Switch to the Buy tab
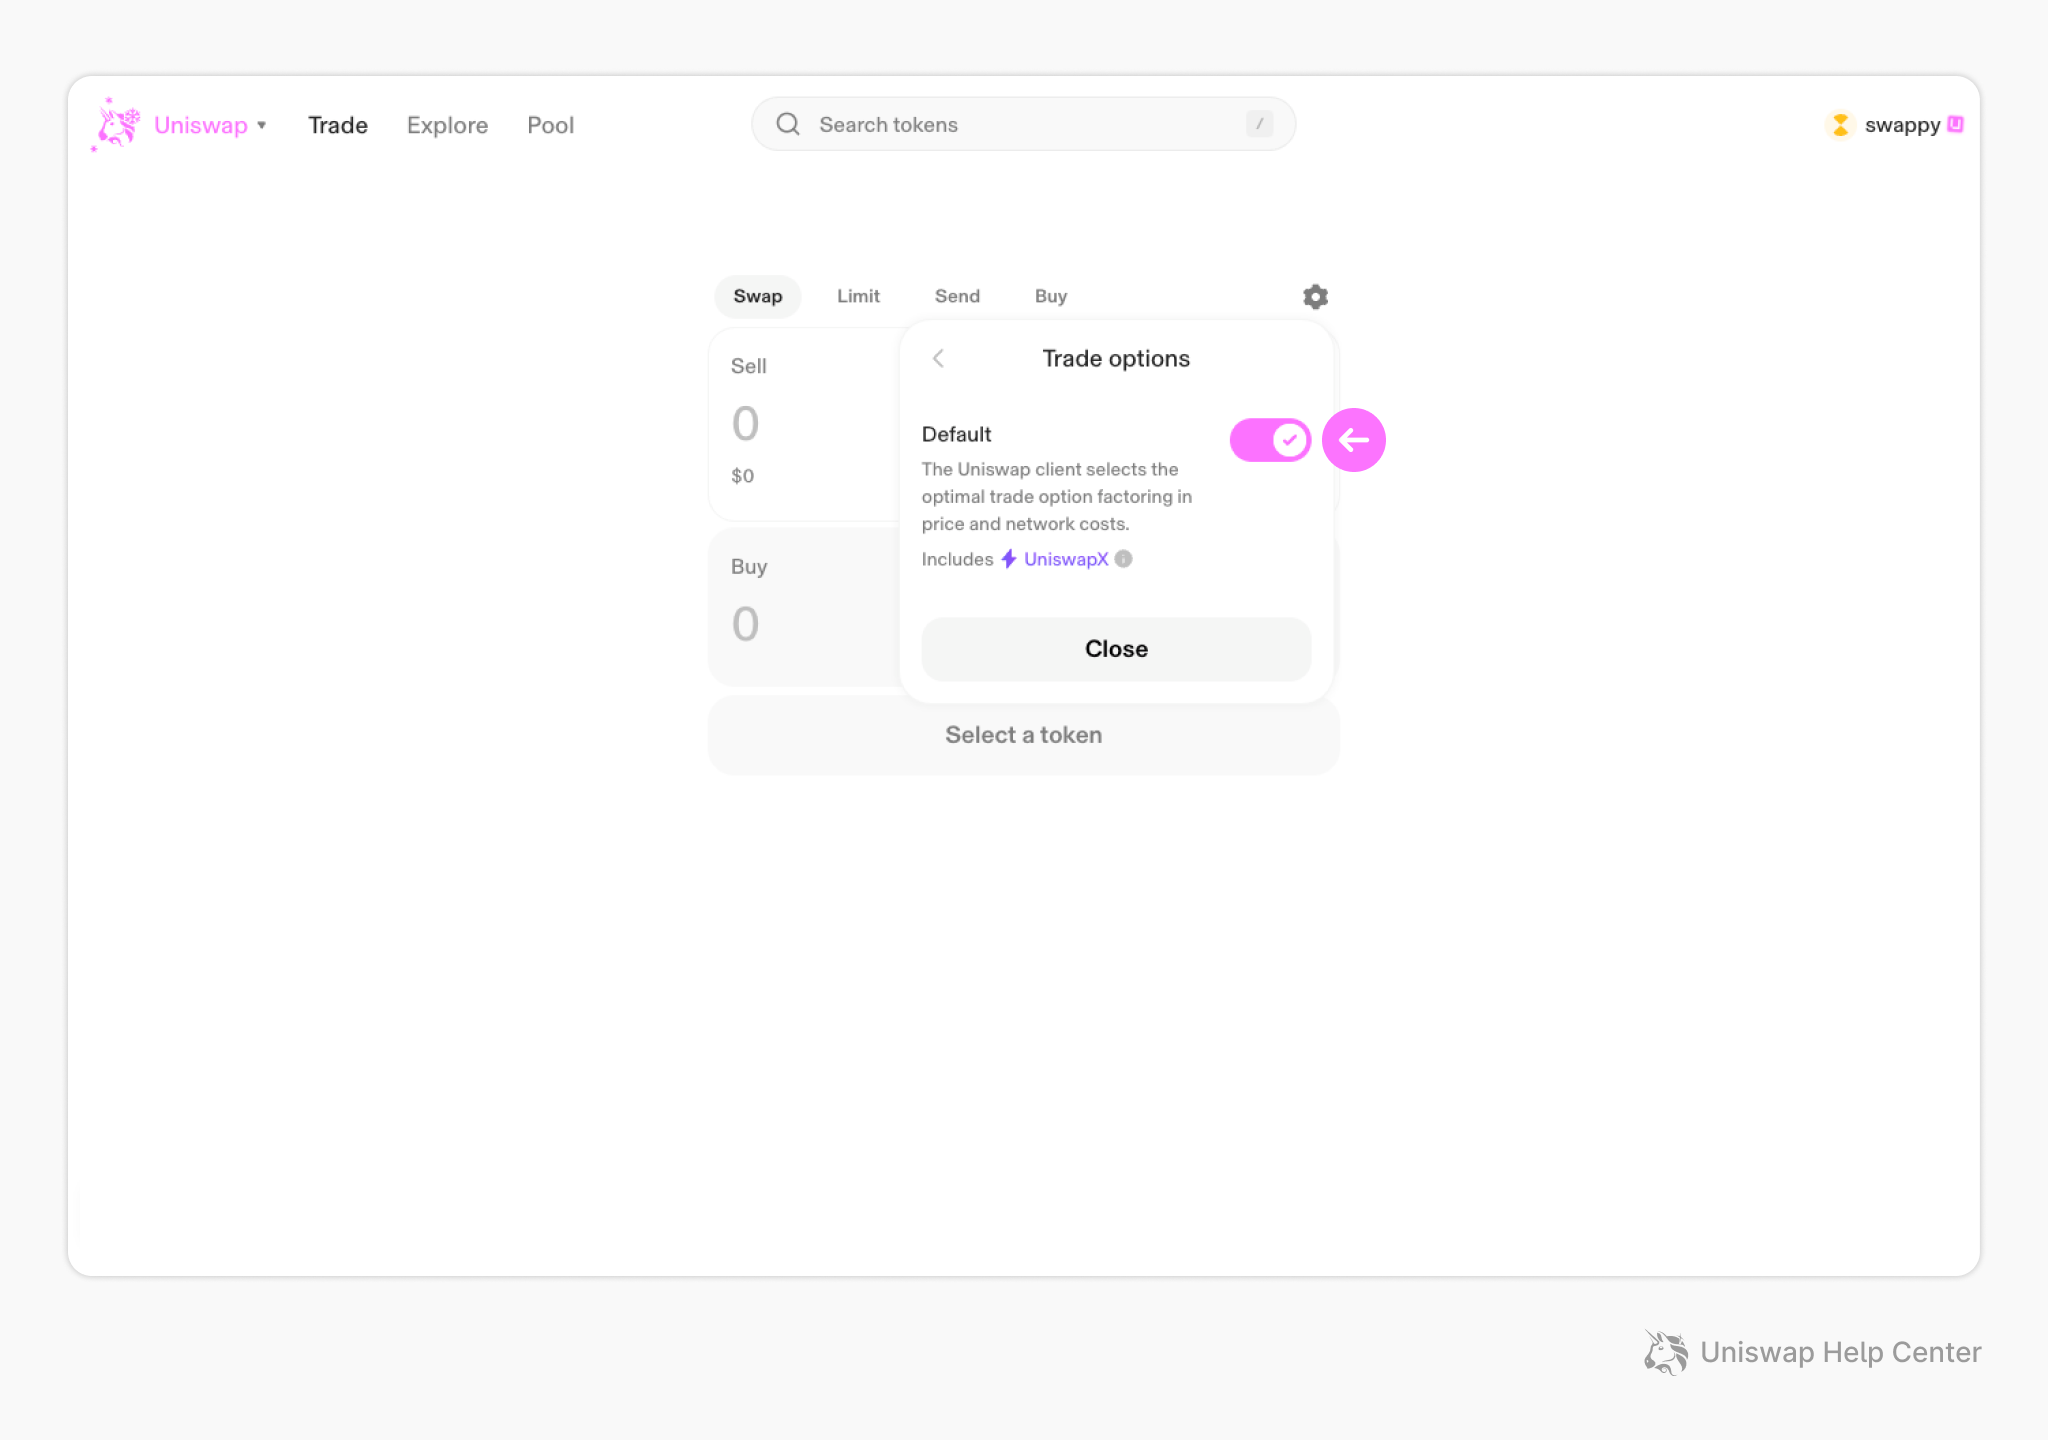 (x=1051, y=296)
